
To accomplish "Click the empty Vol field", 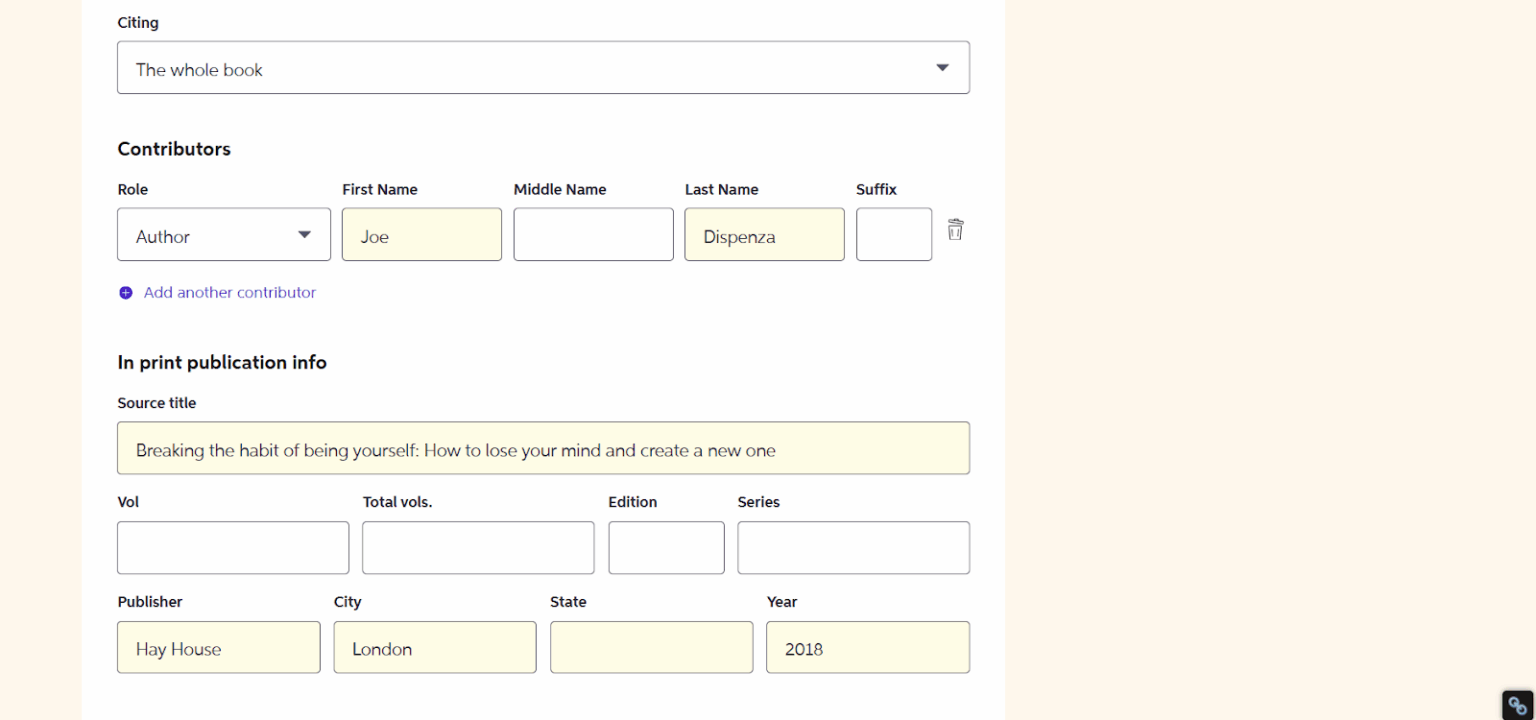I will point(232,547).
